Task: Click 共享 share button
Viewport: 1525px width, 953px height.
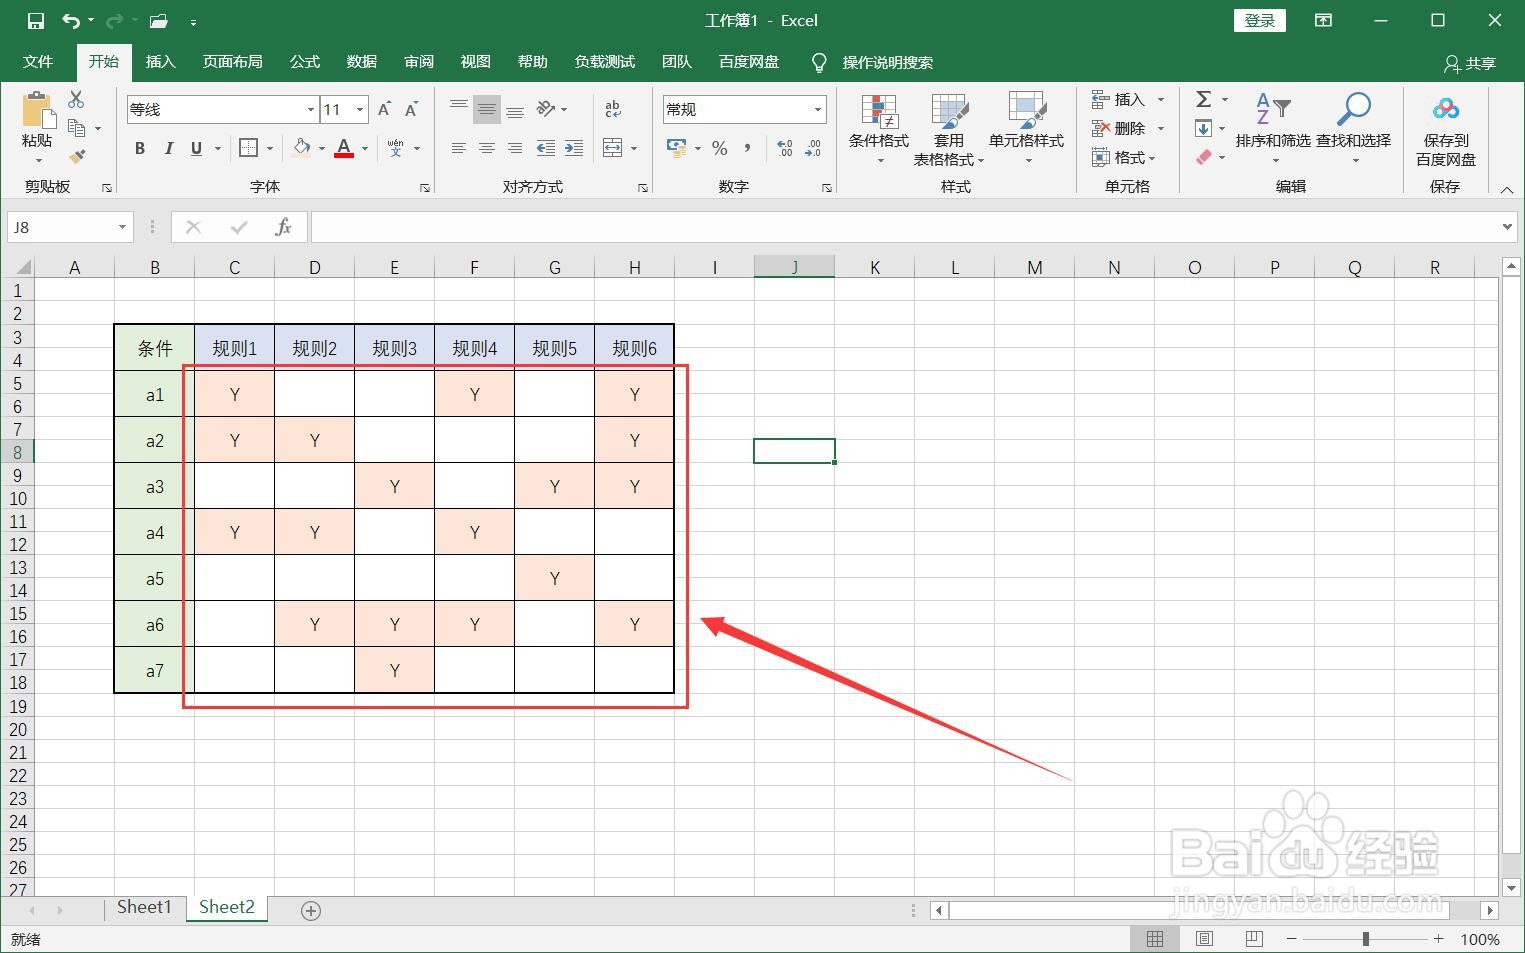Action: [1470, 63]
